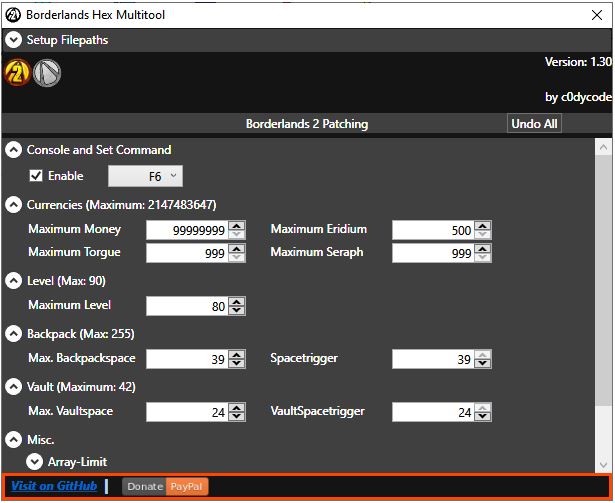The image size is (615, 503).
Task: Collapse the Backpack (Max: 255) section
Action: point(13,334)
